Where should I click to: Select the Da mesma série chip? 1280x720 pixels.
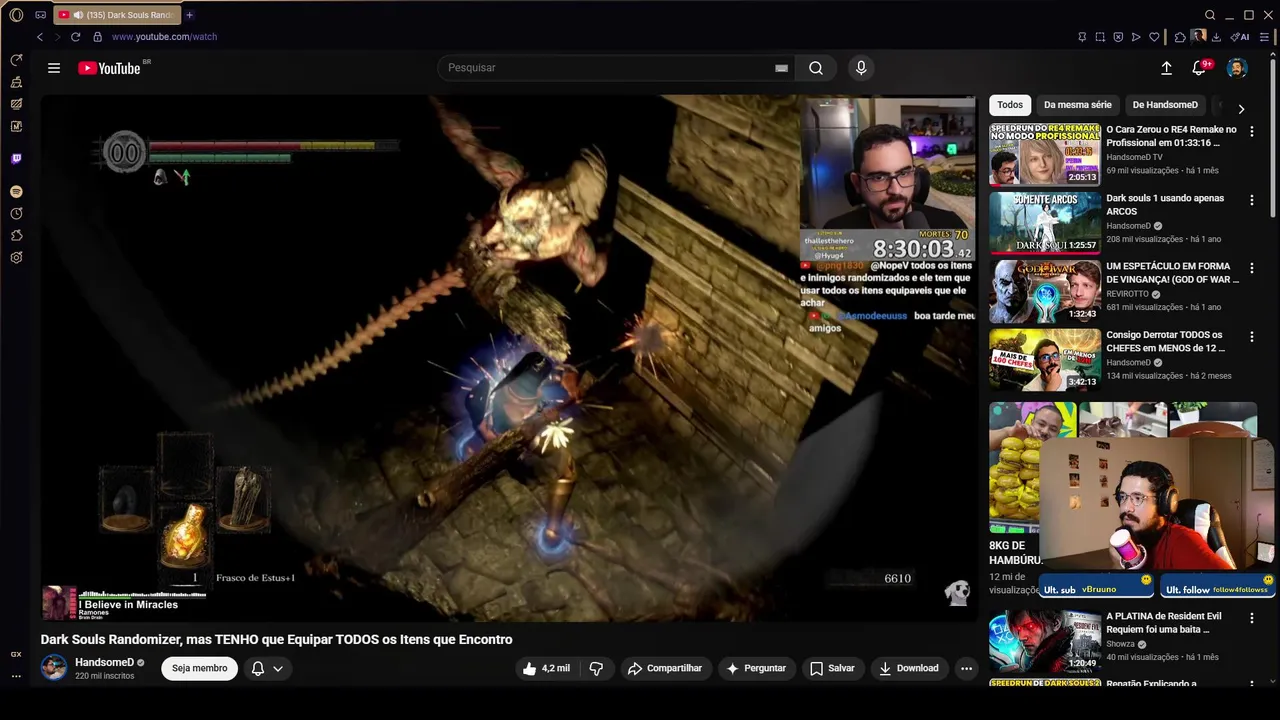1077,105
